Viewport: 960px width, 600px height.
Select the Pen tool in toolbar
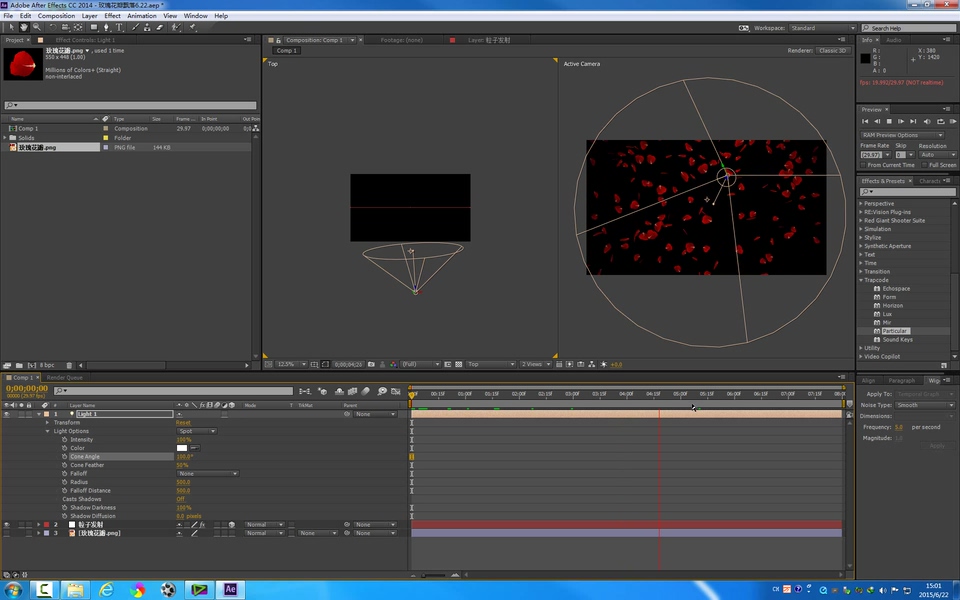[x=106, y=27]
